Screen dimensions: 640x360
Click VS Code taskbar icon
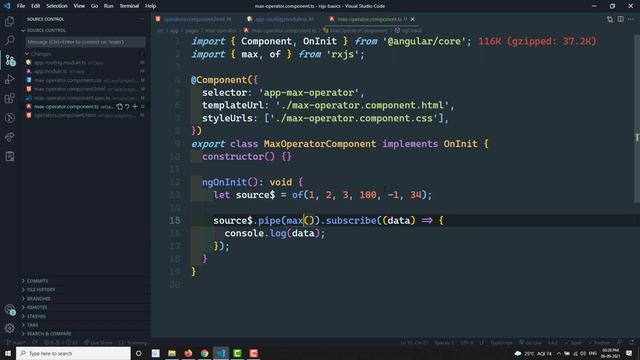tap(221, 353)
